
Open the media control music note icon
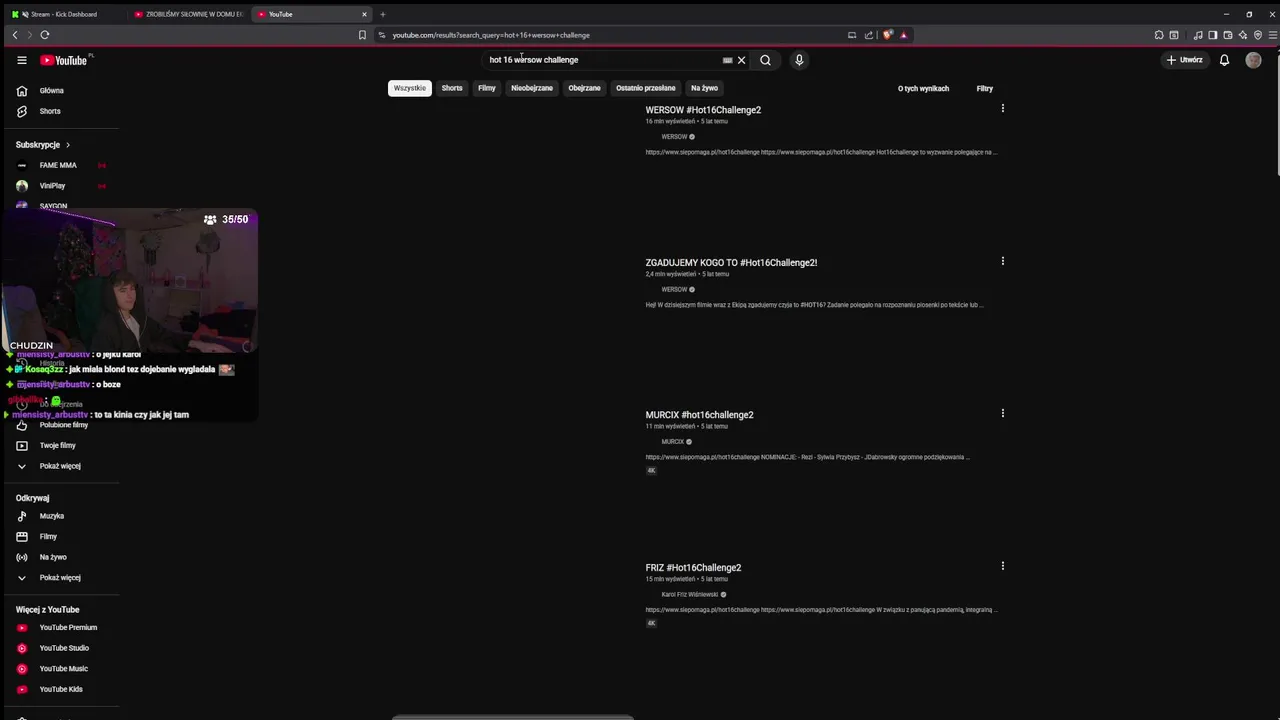tap(1198, 35)
